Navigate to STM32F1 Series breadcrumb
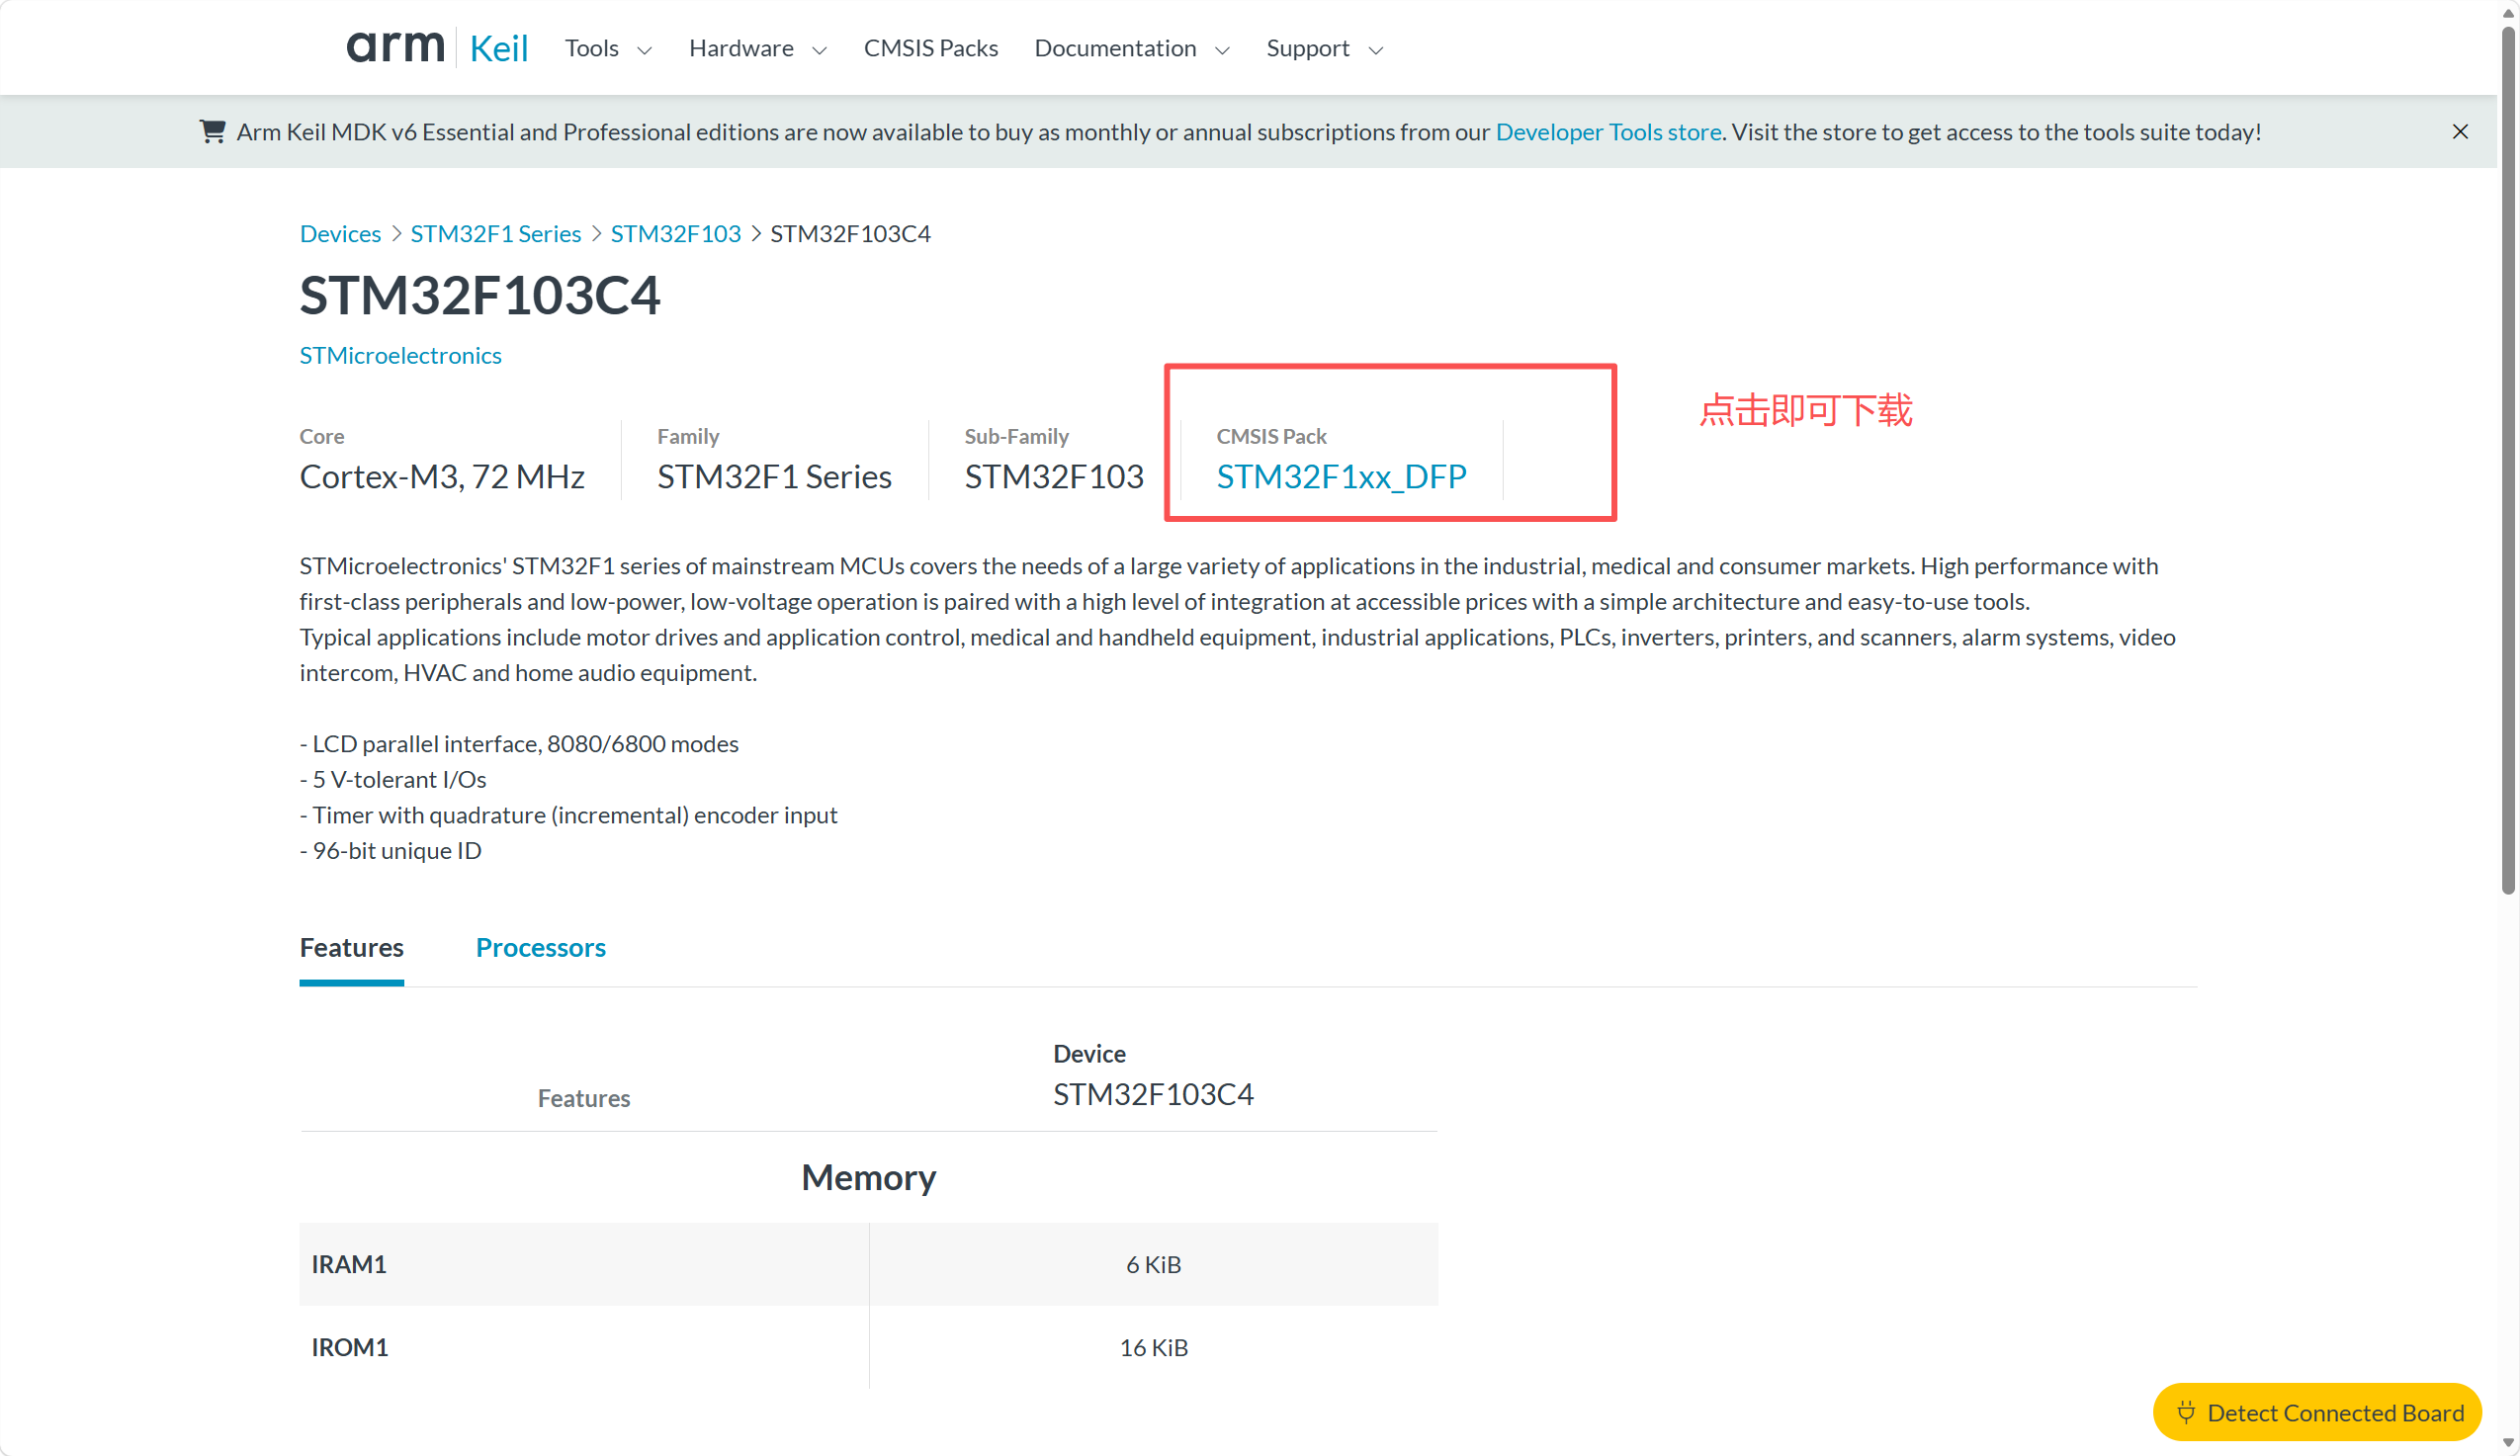2520x1456 pixels. [x=495, y=233]
